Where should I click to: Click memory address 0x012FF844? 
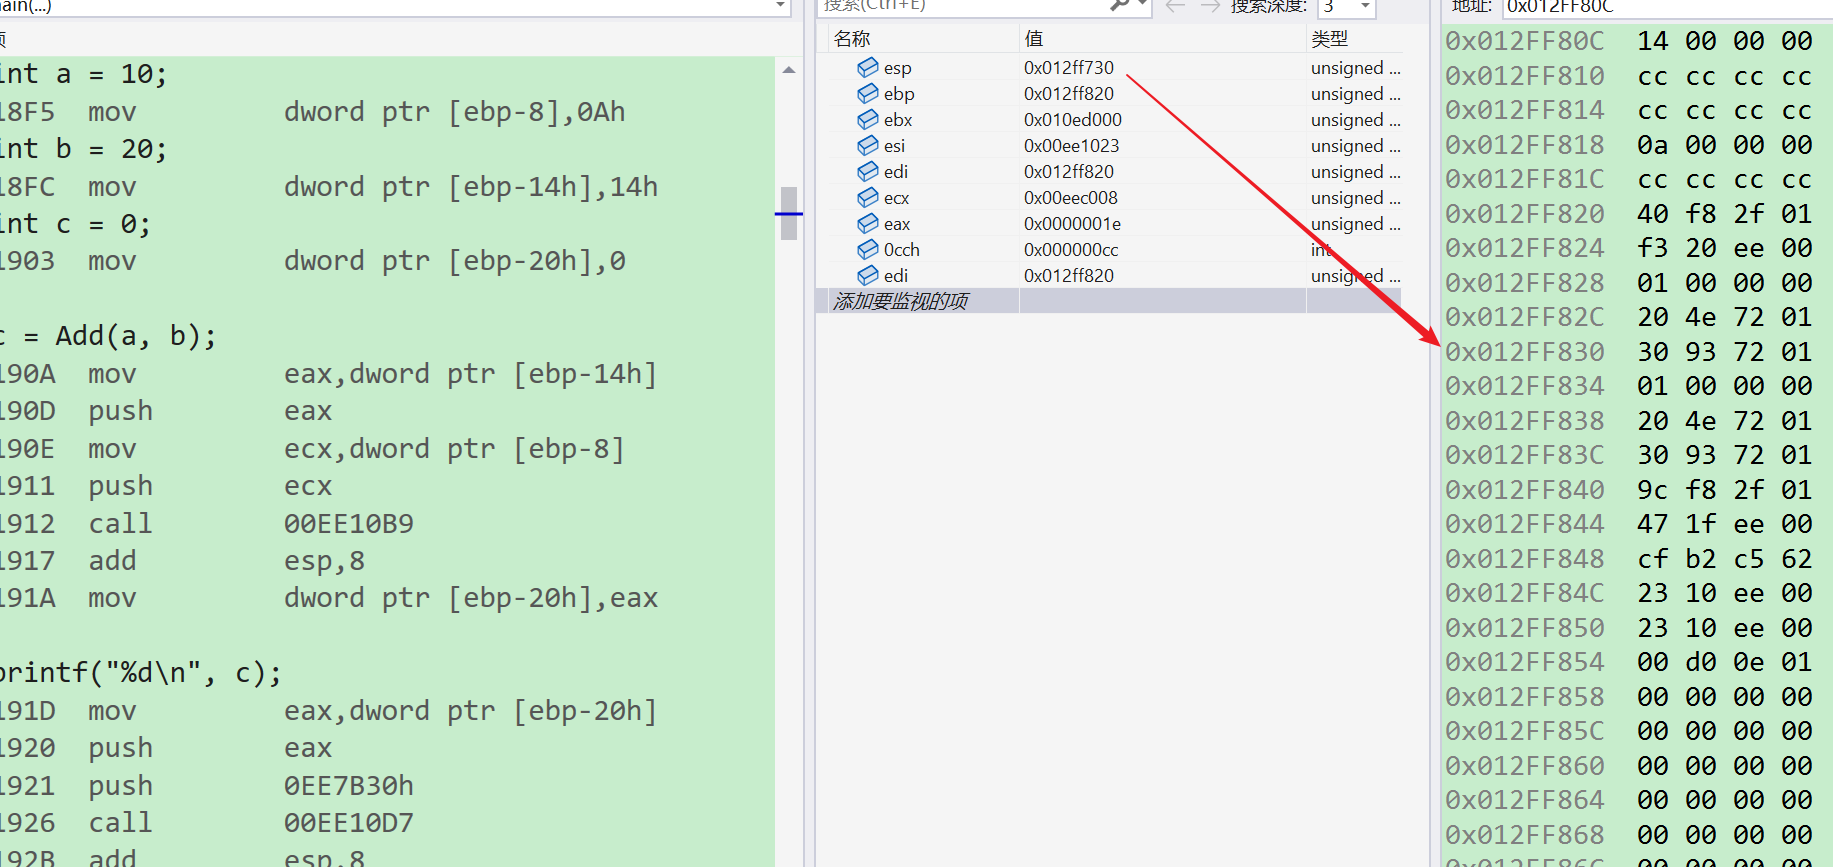(1525, 524)
